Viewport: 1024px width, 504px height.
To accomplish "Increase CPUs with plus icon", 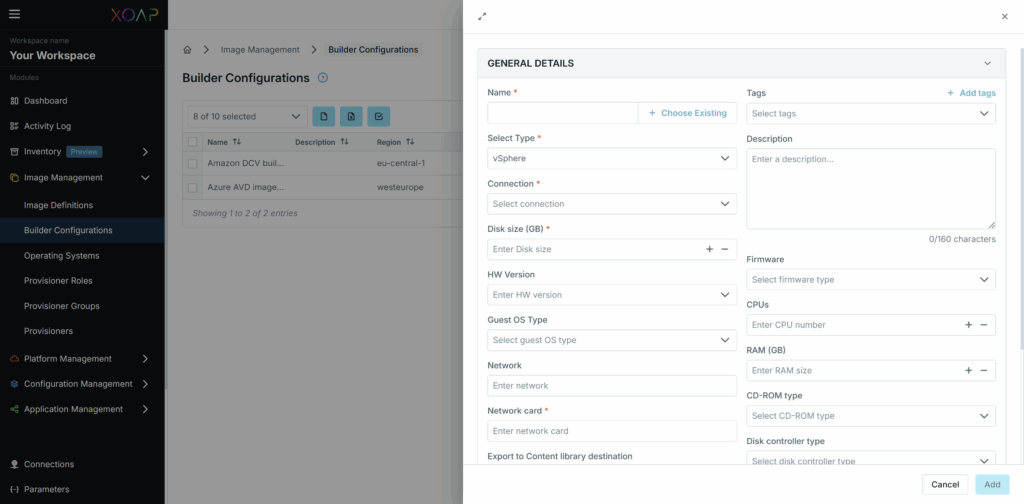I will pyautogui.click(x=968, y=325).
